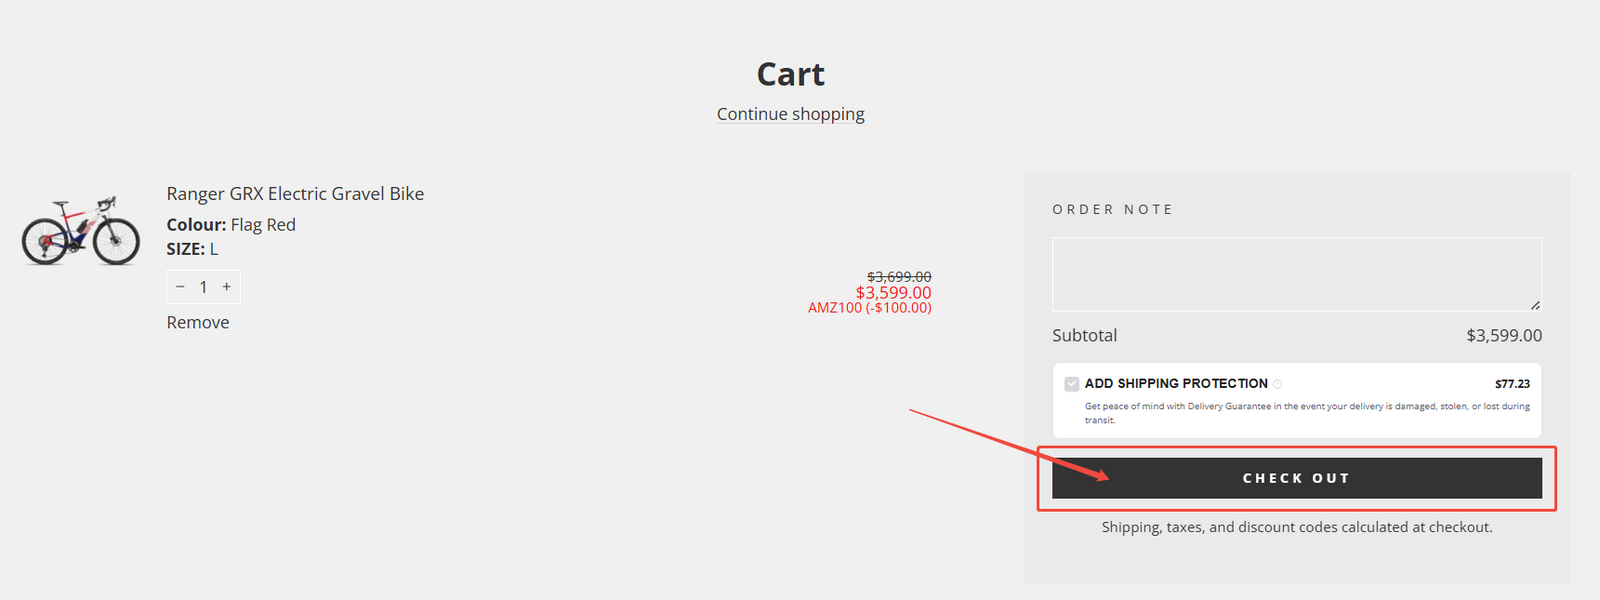Open the Ranger GRX Electric Gravel Bike title
Image resolution: width=1600 pixels, height=600 pixels.
(295, 194)
